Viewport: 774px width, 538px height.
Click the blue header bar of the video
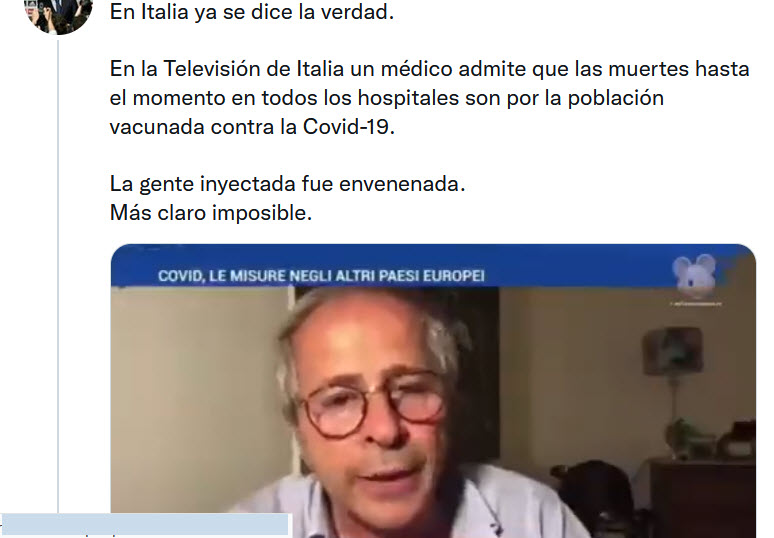(x=433, y=266)
